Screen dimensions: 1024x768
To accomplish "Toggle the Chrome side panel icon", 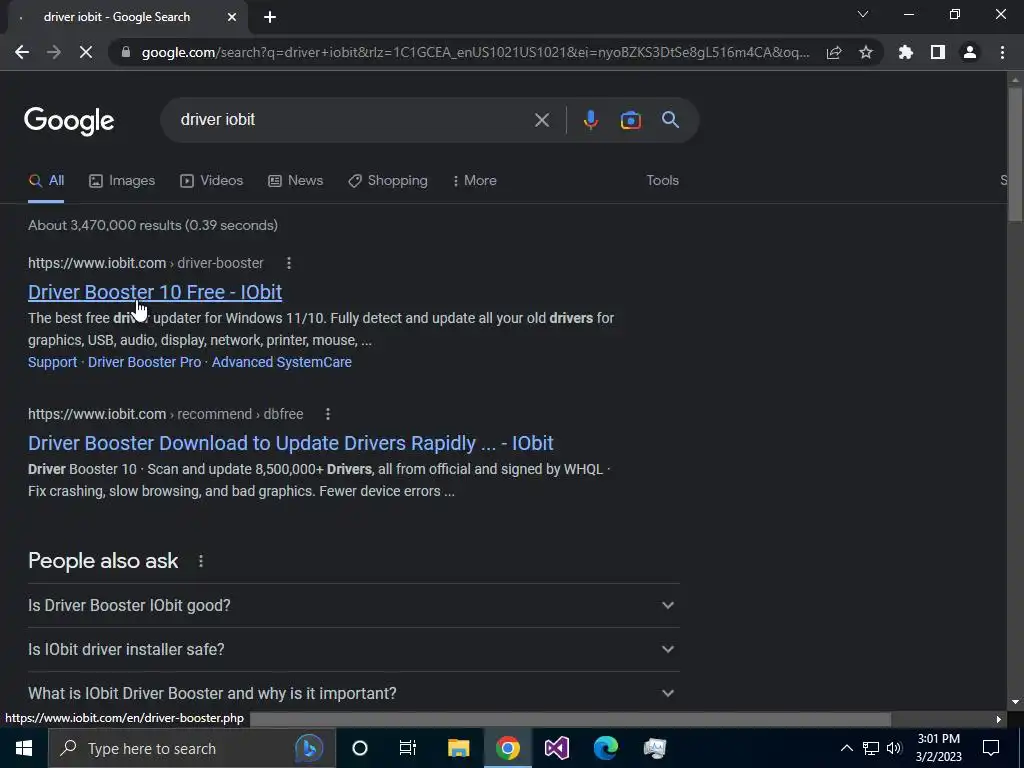I will tap(938, 52).
